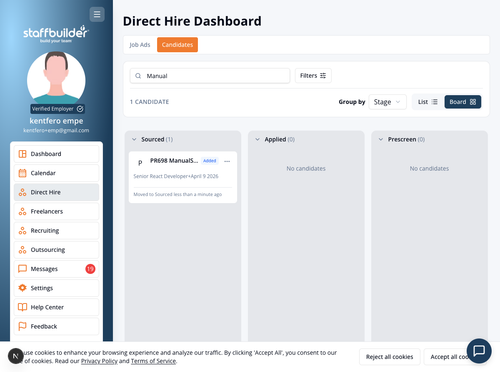The width and height of the screenshot is (500, 372).
Task: Open Settings from the sidebar
Action: (56, 288)
